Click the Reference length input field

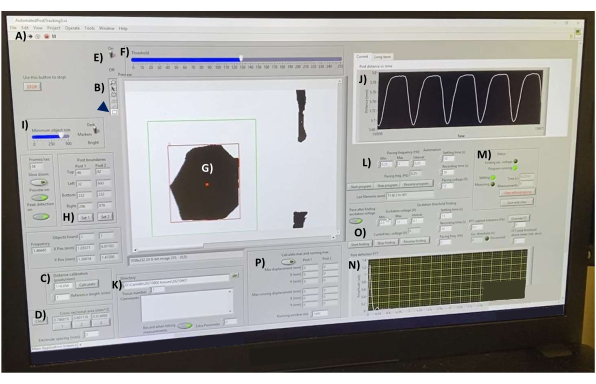tap(62, 297)
